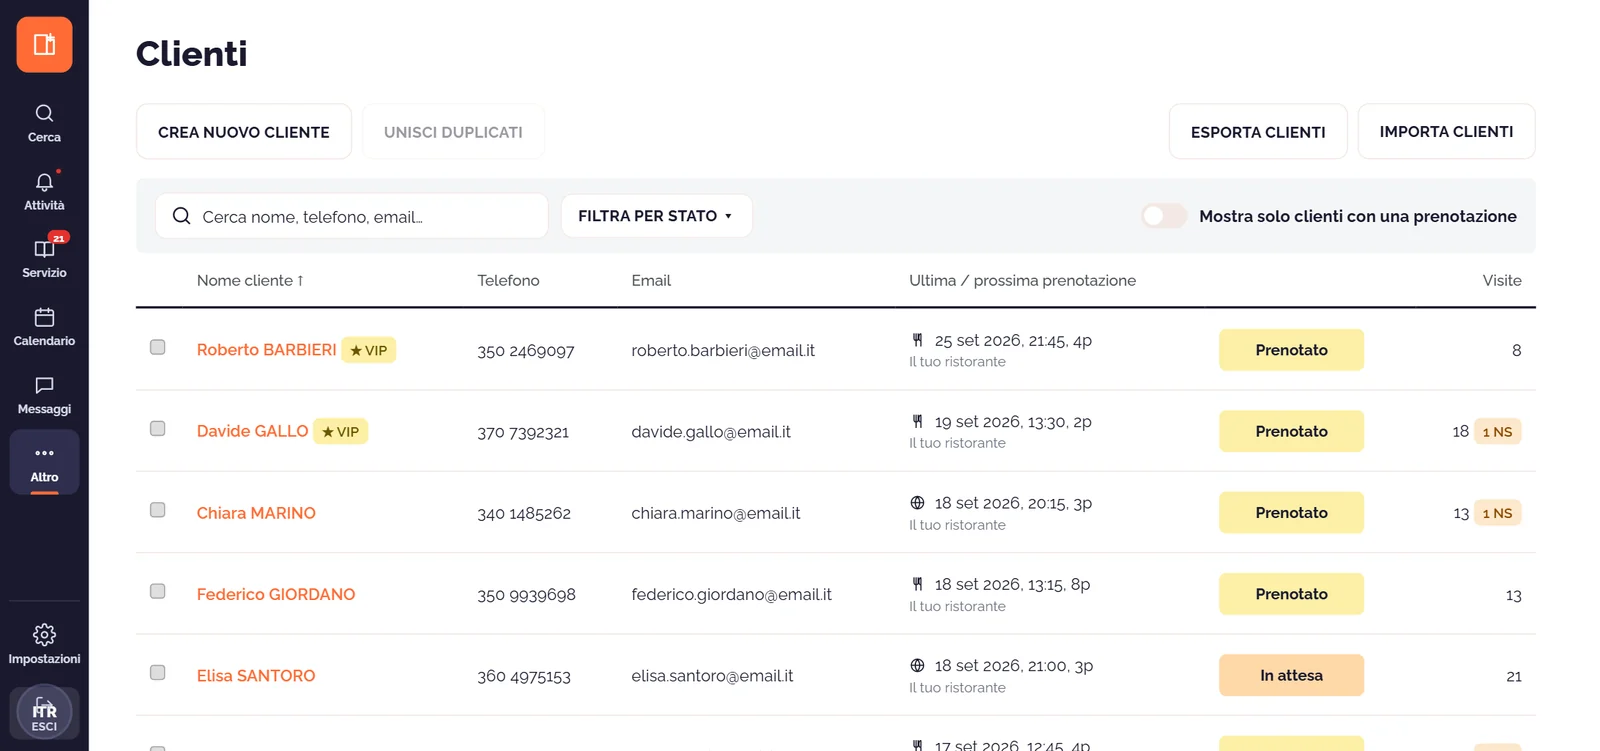Select checkbox for Roberto Barbieri
Viewport: 1600px width, 751px height.
click(157, 347)
